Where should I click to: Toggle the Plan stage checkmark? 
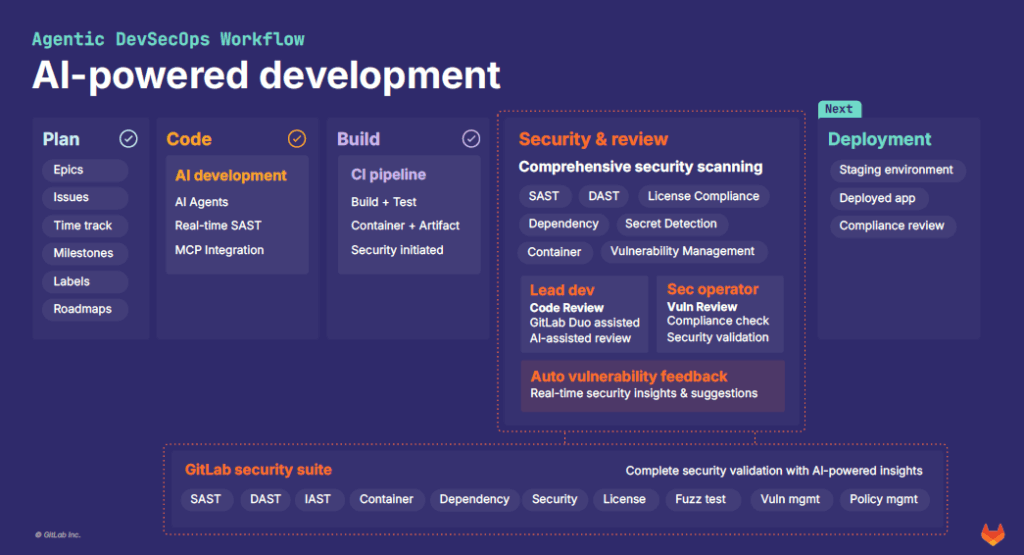tap(128, 139)
